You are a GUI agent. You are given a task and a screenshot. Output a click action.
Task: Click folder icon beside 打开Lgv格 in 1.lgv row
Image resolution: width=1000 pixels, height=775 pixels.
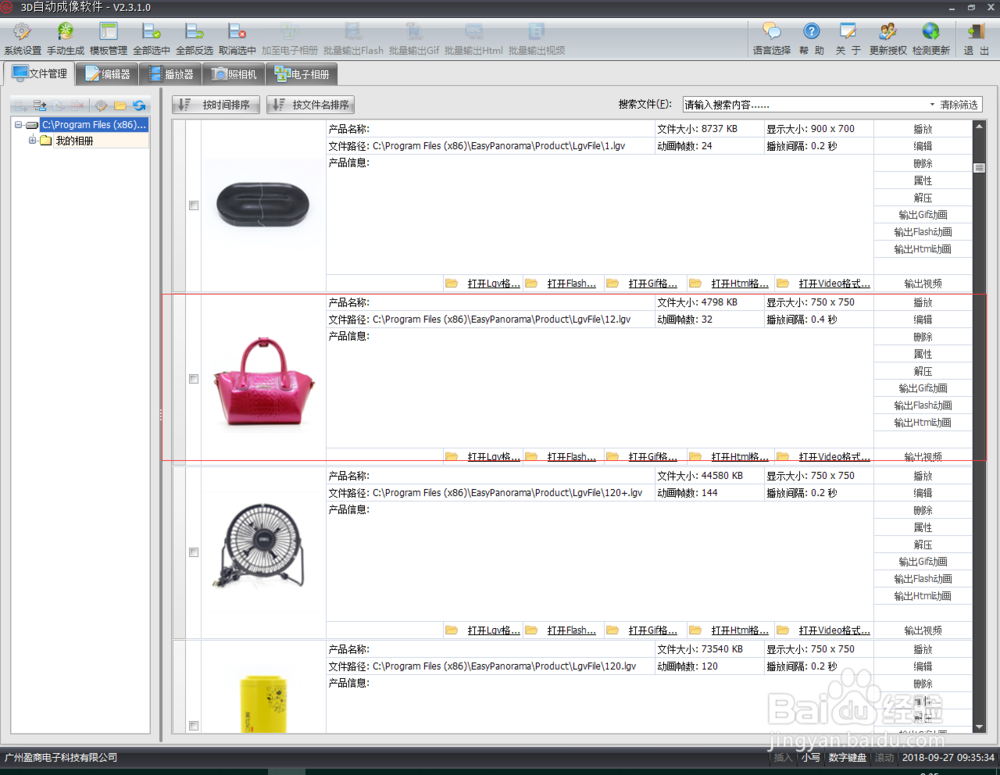pyautogui.click(x=452, y=283)
